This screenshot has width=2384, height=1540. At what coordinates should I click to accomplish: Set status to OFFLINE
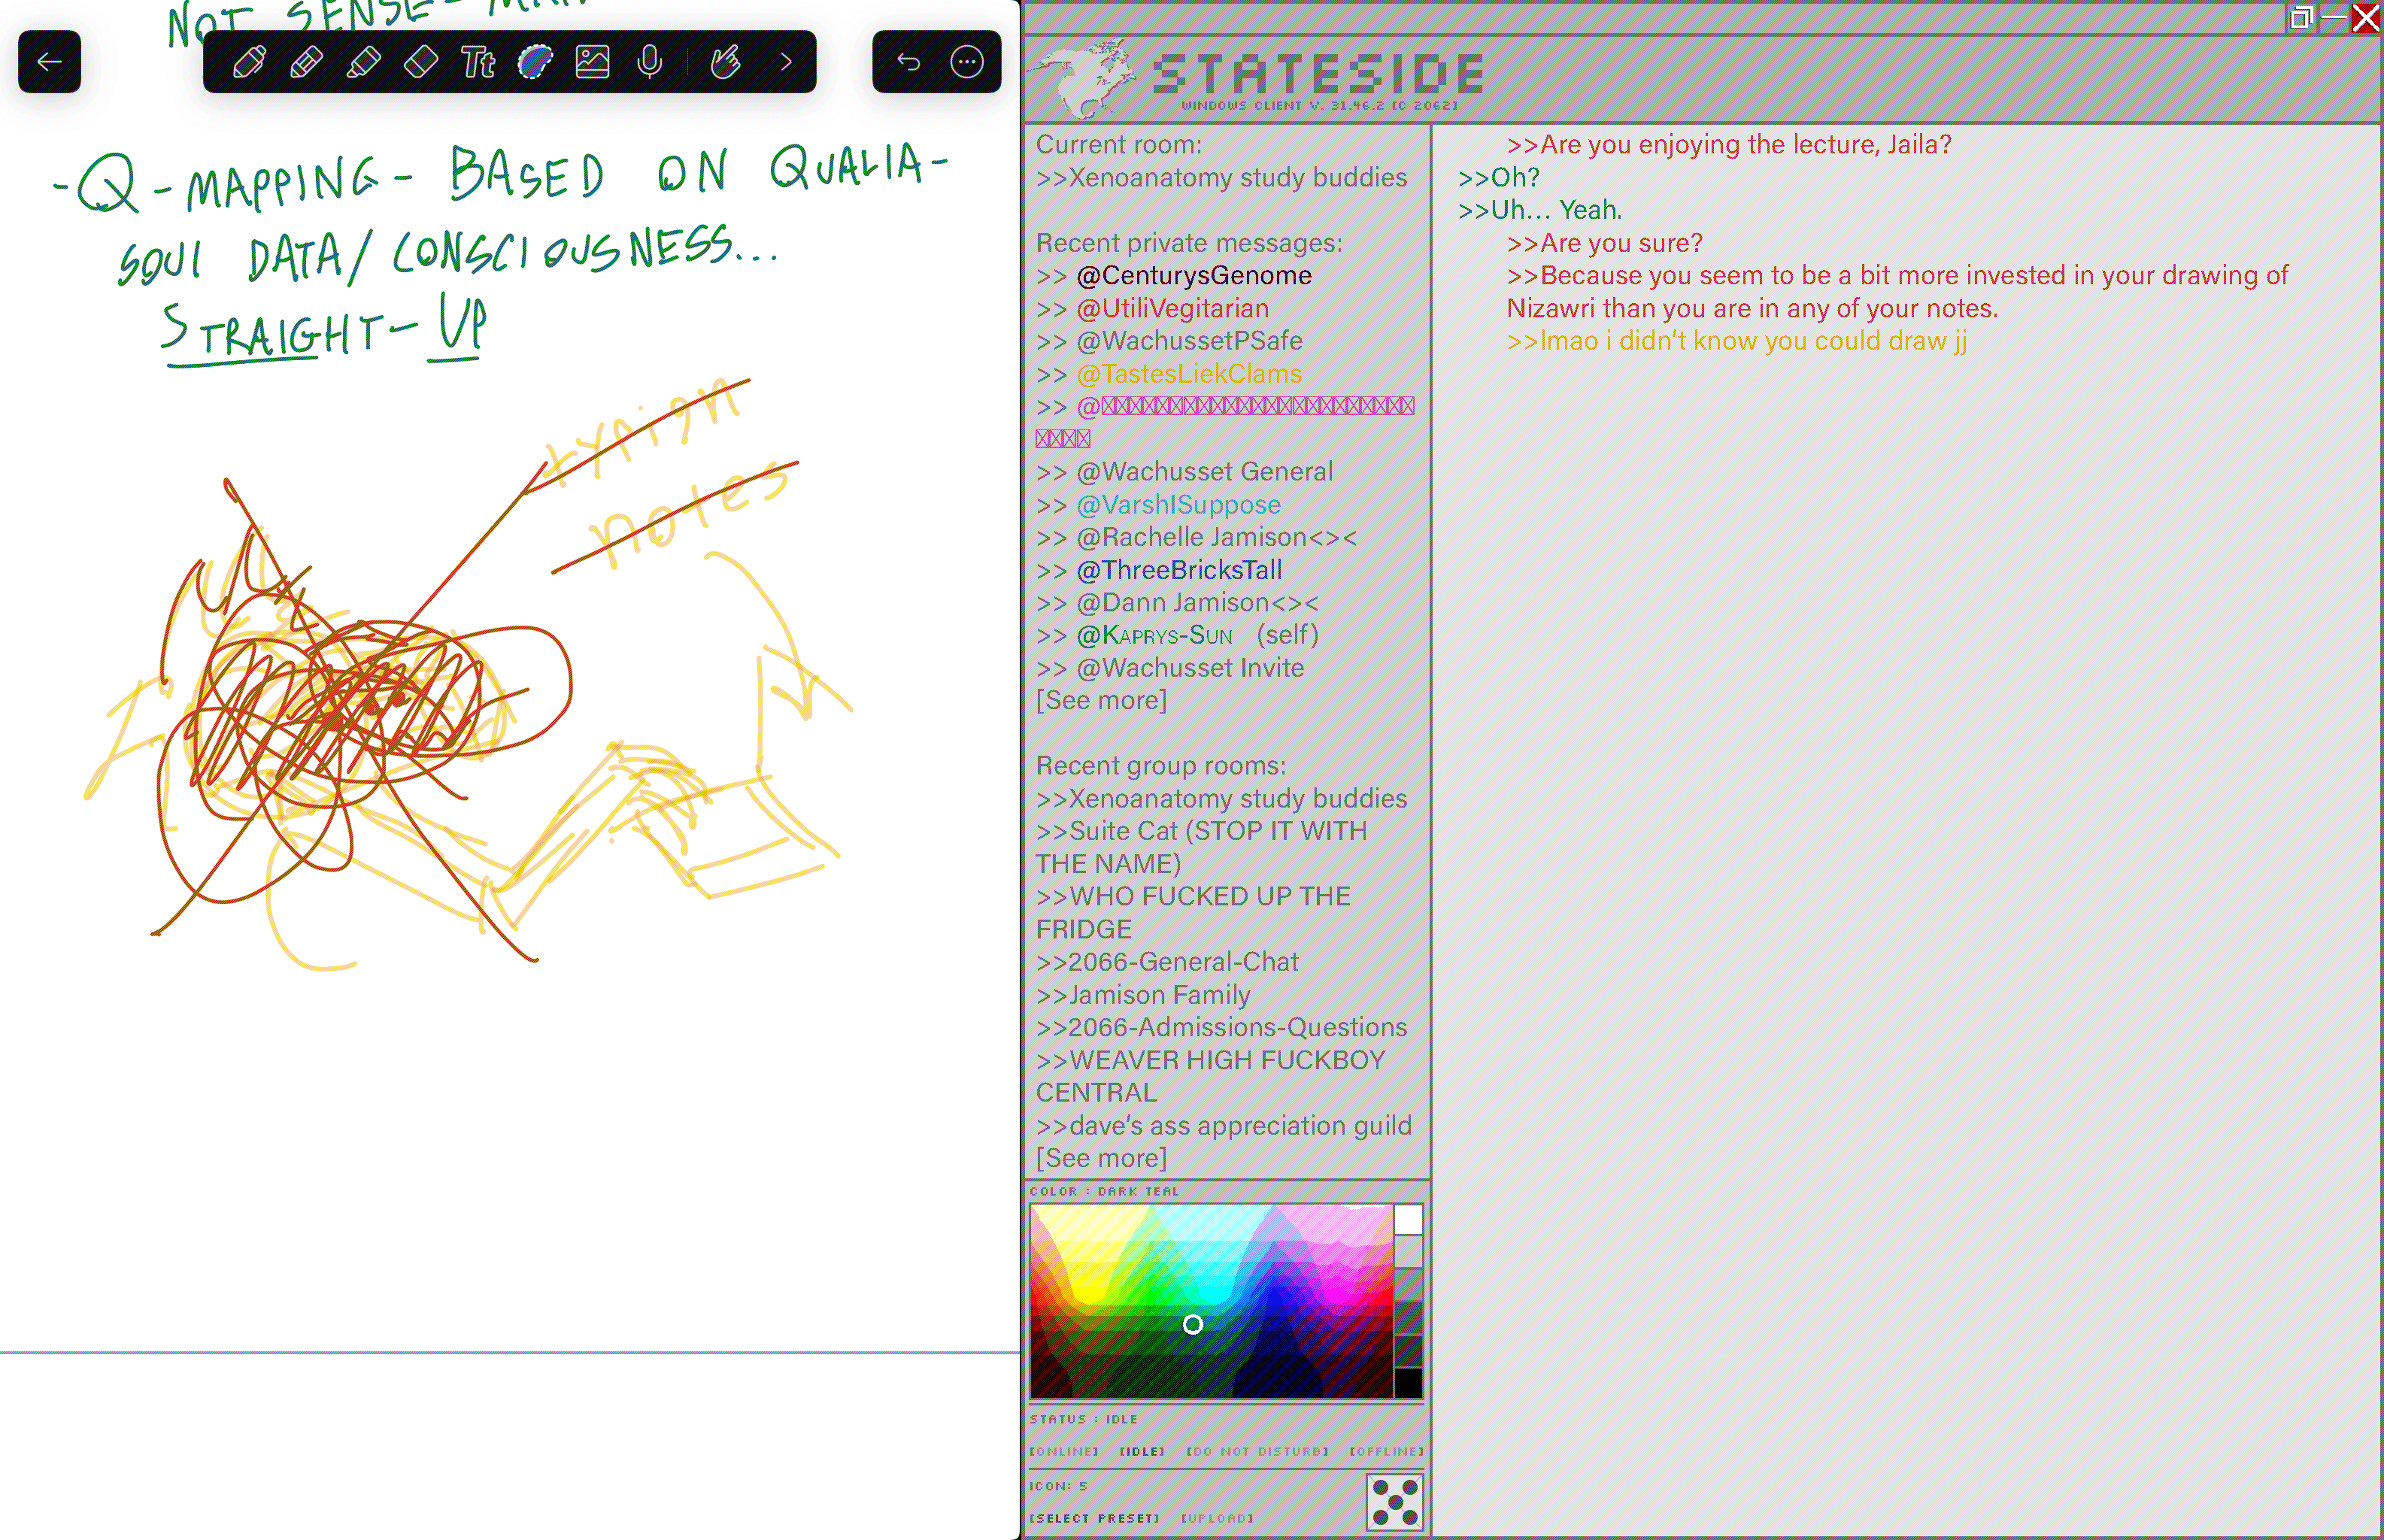[x=1386, y=1451]
